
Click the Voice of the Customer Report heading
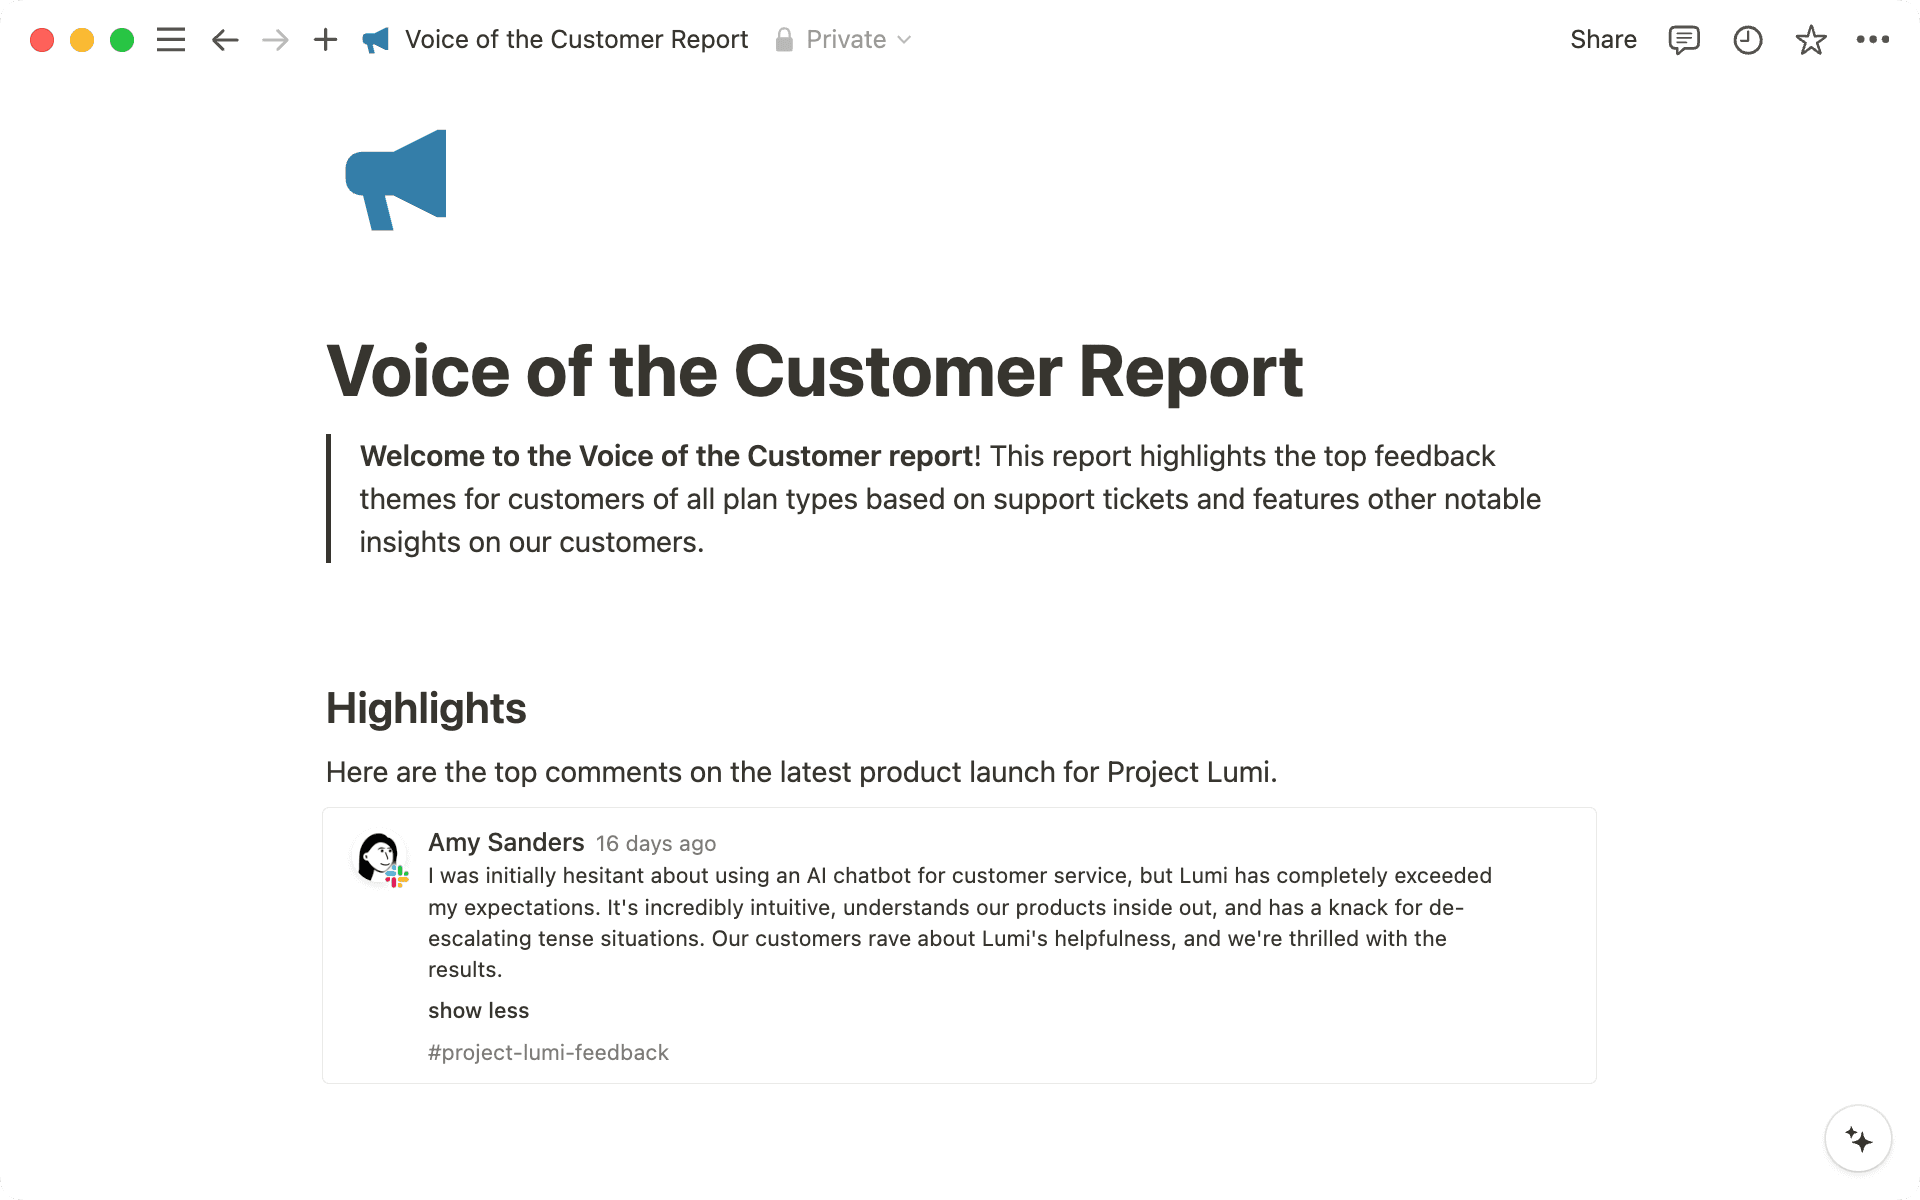coord(814,372)
